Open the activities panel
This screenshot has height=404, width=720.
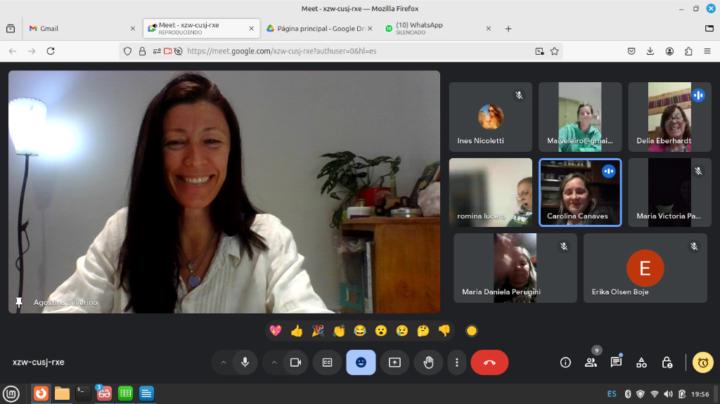(641, 362)
